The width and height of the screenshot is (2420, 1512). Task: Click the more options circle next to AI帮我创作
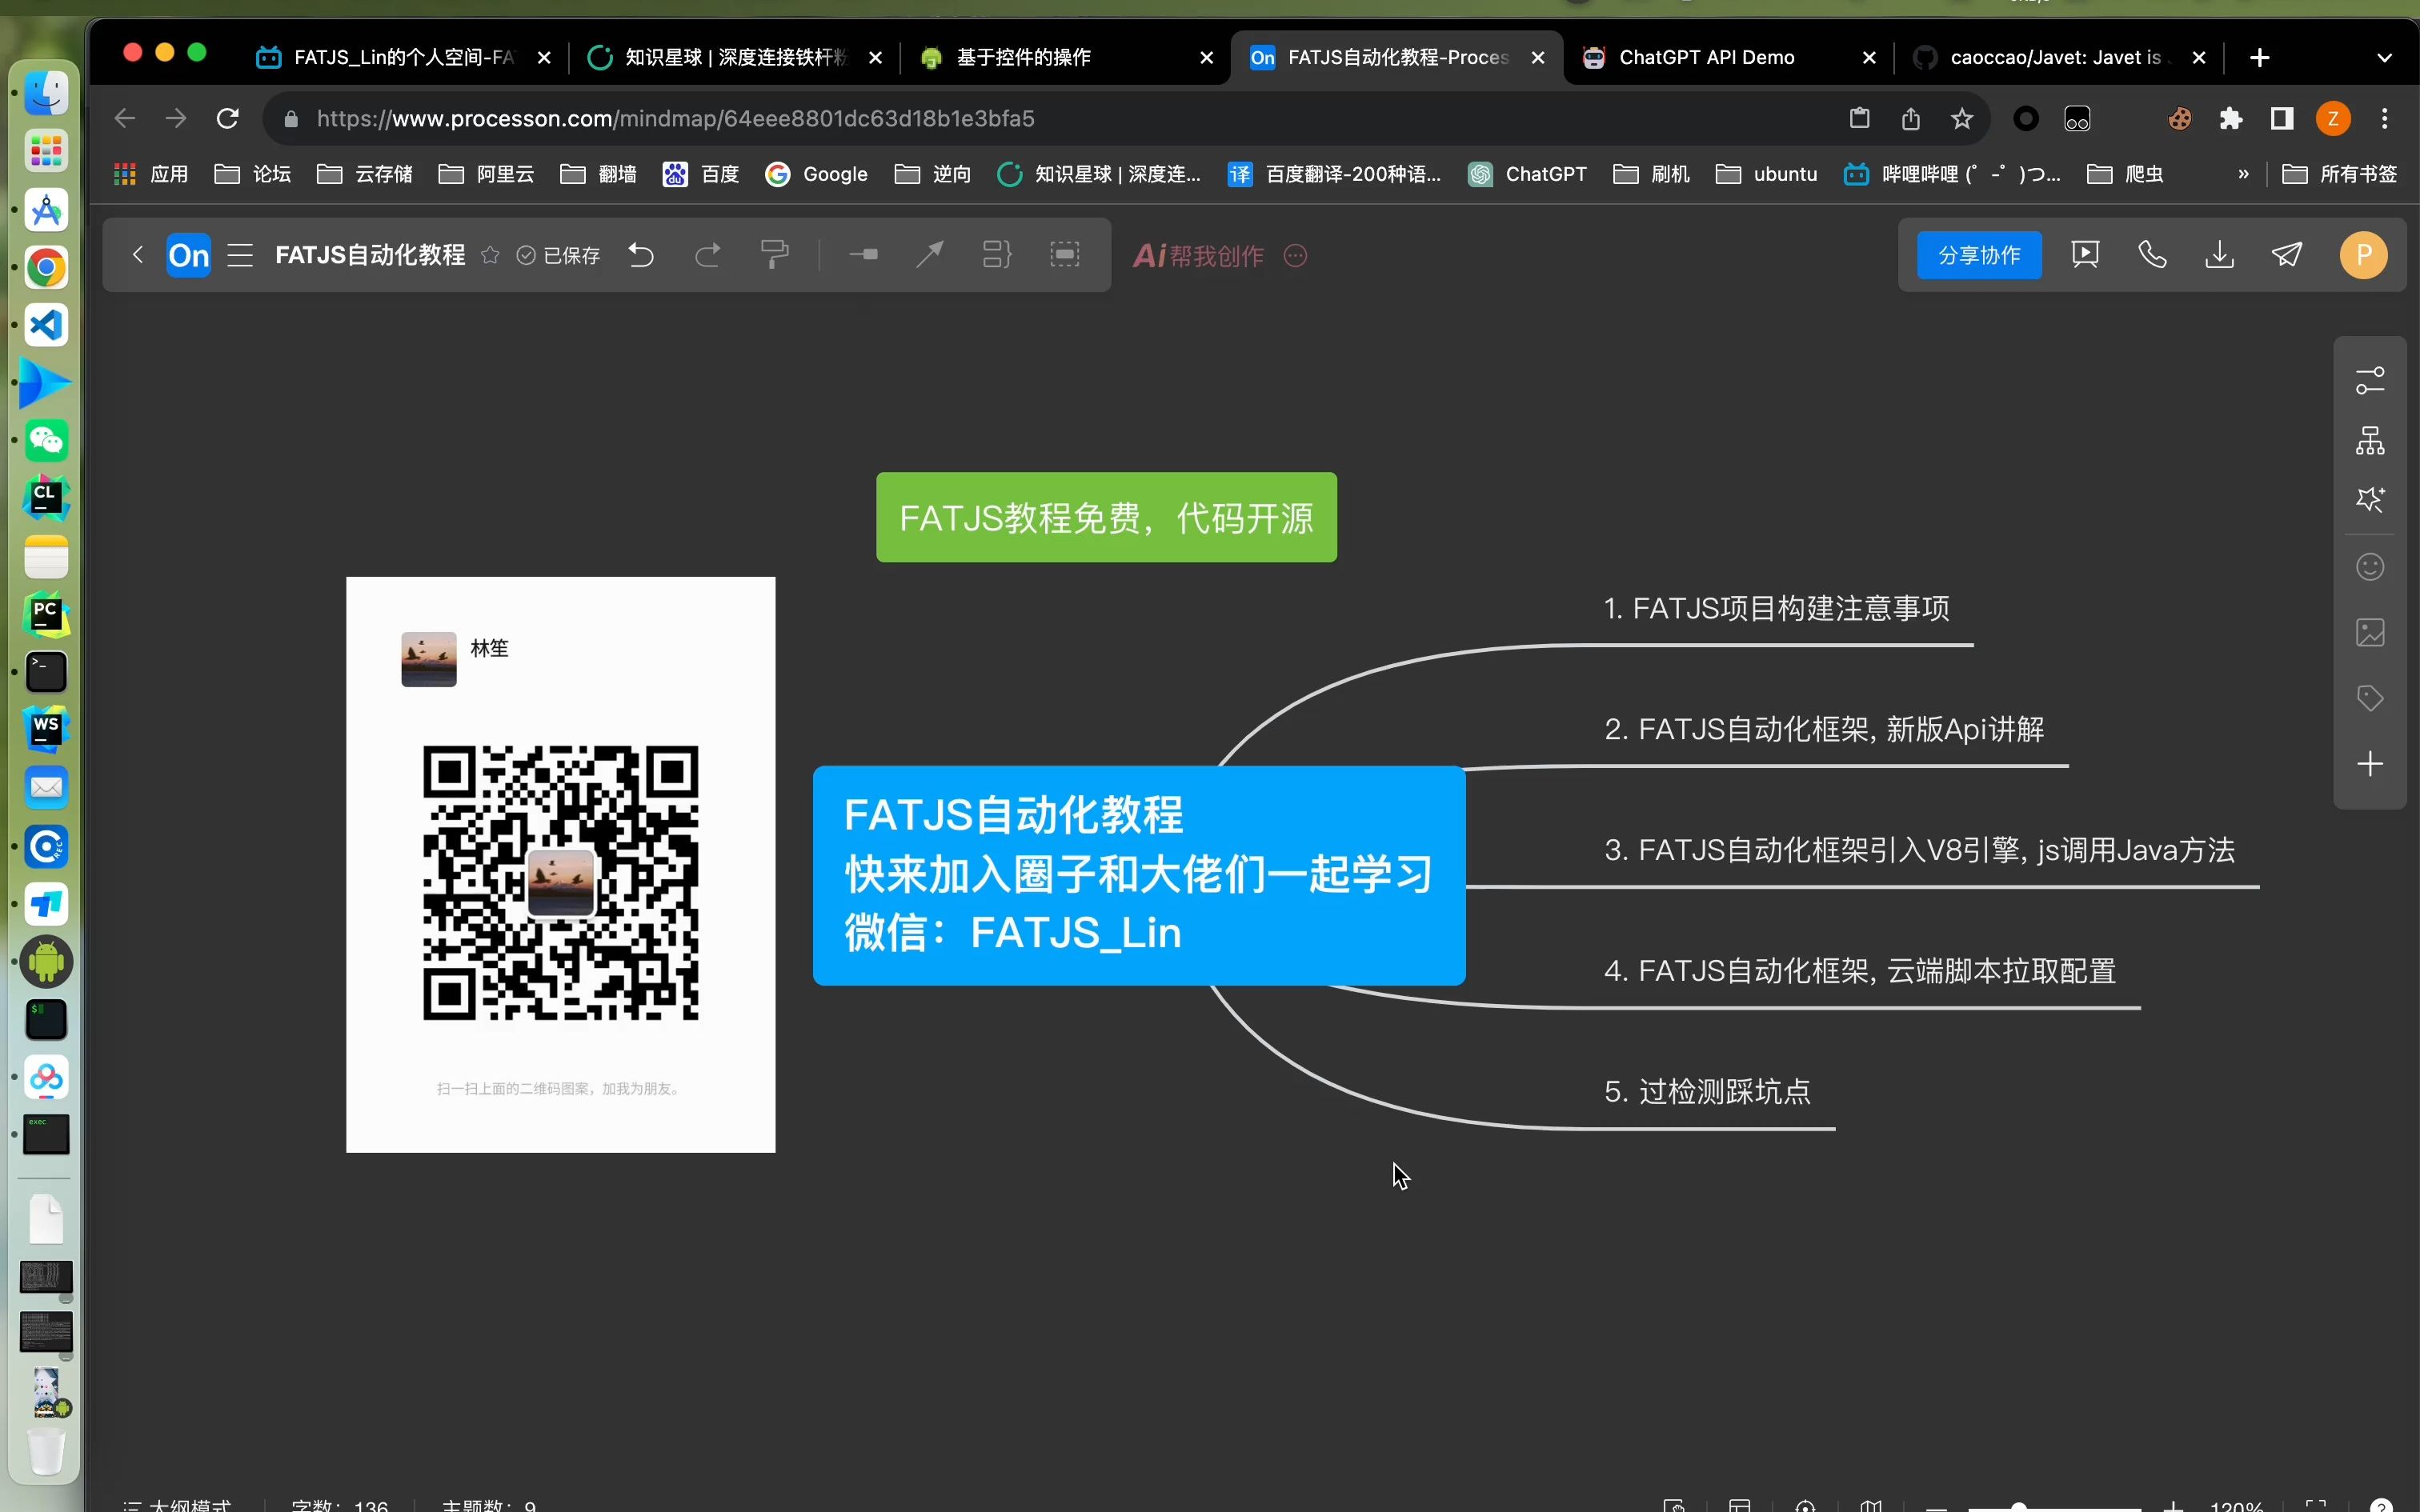click(x=1296, y=256)
